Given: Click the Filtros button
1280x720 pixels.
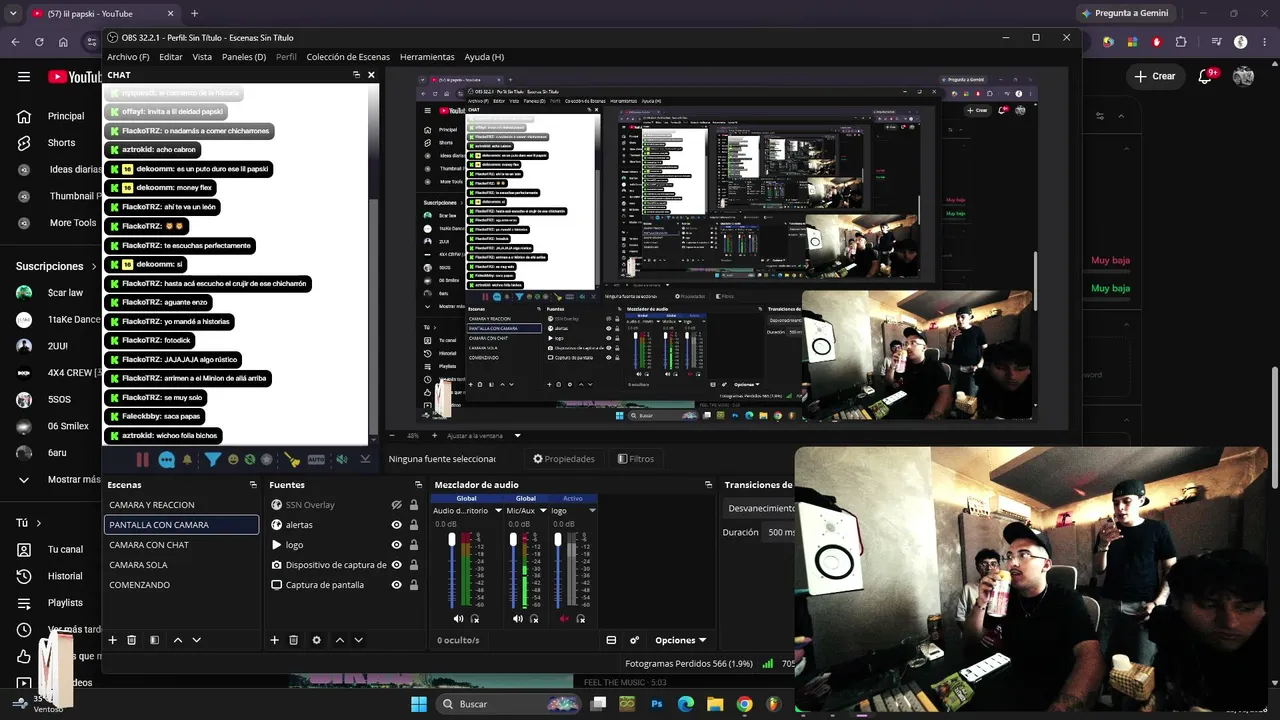Looking at the screenshot, I should click(x=636, y=459).
